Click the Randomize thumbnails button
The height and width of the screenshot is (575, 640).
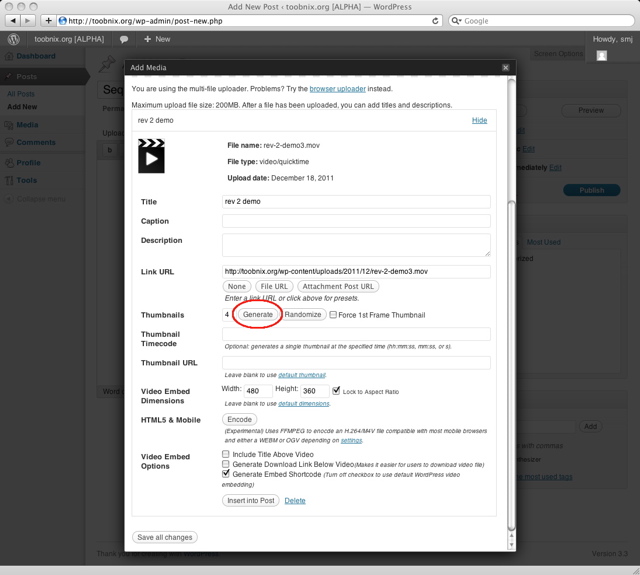point(303,315)
